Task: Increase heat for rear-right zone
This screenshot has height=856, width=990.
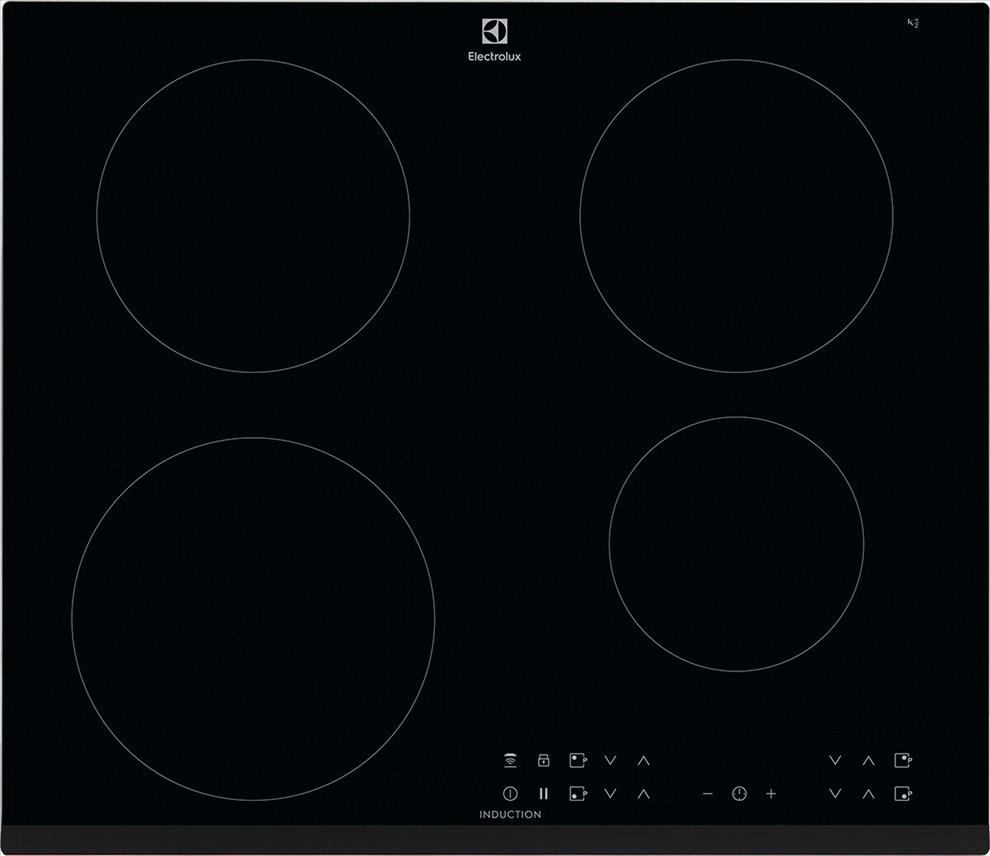Action: [869, 761]
